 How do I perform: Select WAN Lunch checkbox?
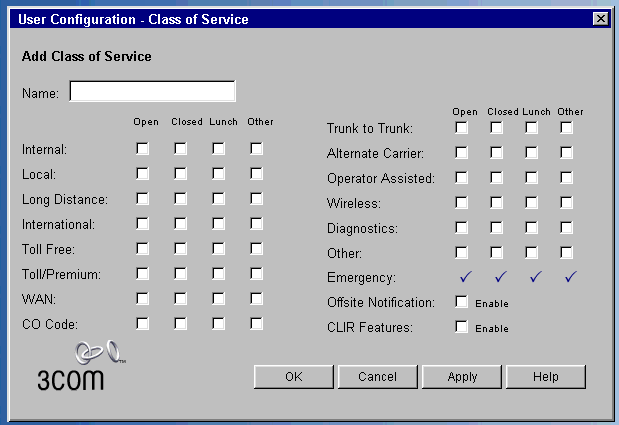click(x=219, y=298)
